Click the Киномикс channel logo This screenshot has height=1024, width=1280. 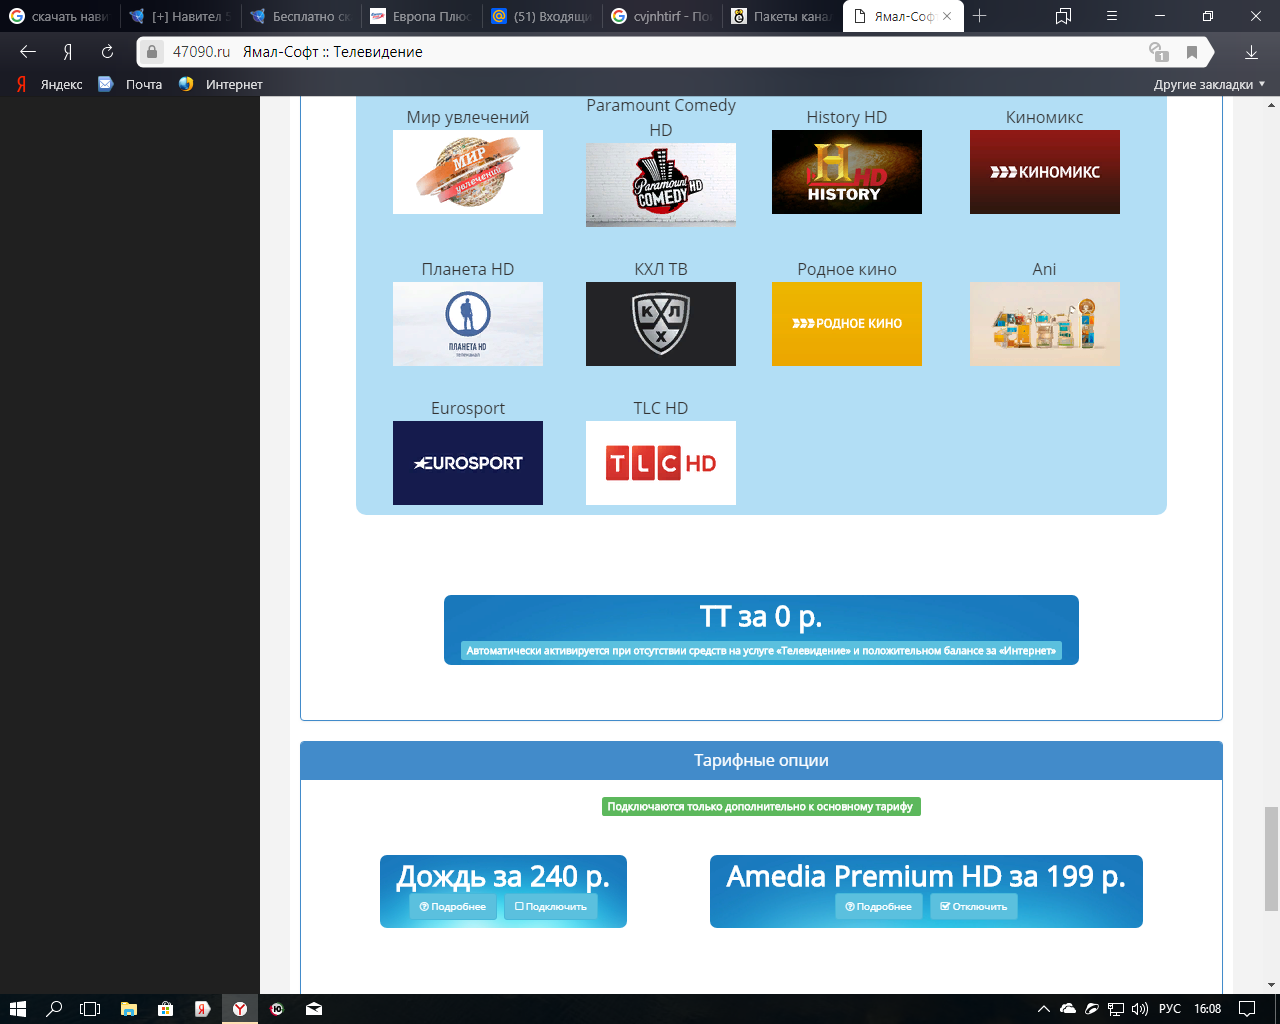1045,172
